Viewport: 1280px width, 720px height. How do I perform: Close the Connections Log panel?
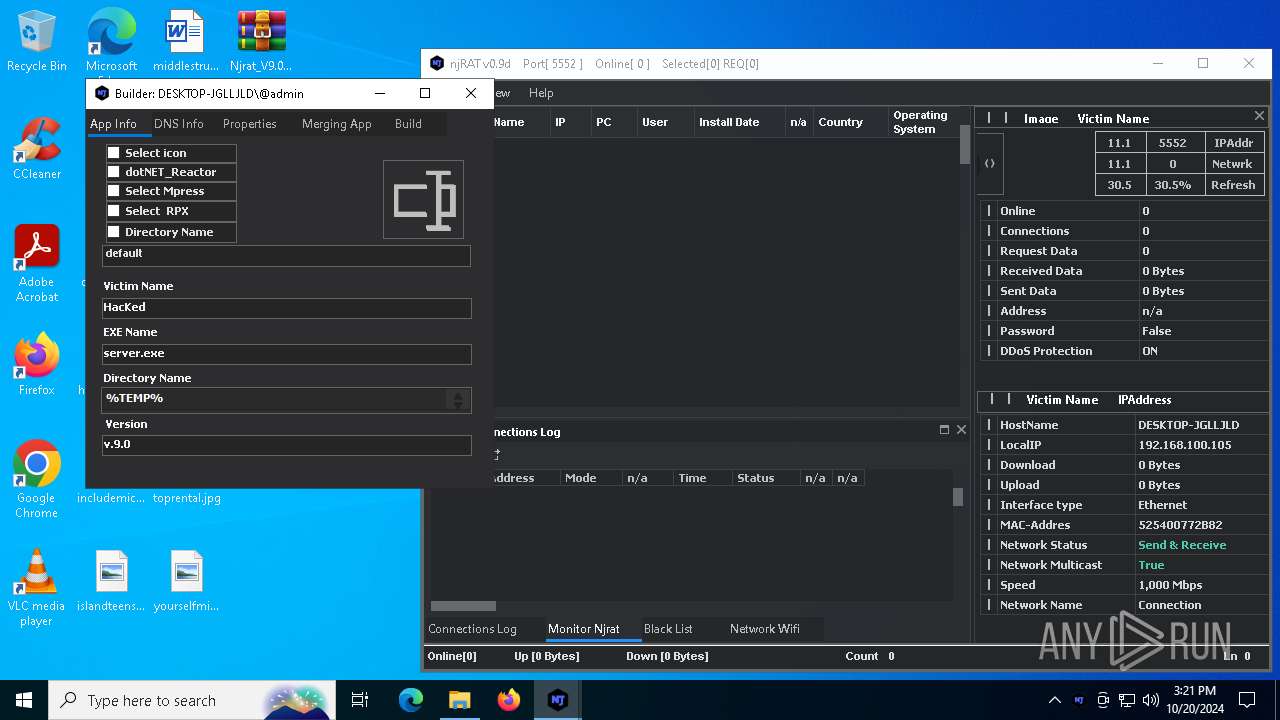tap(961, 430)
